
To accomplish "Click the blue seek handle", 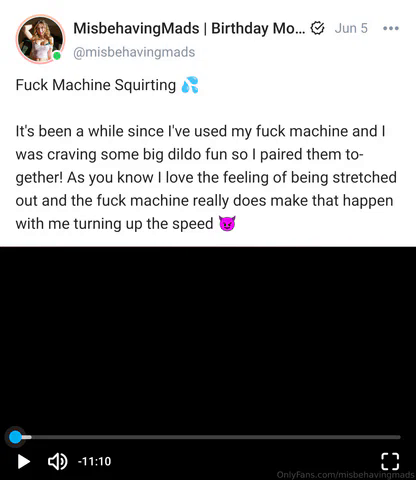I will coord(15,437).
